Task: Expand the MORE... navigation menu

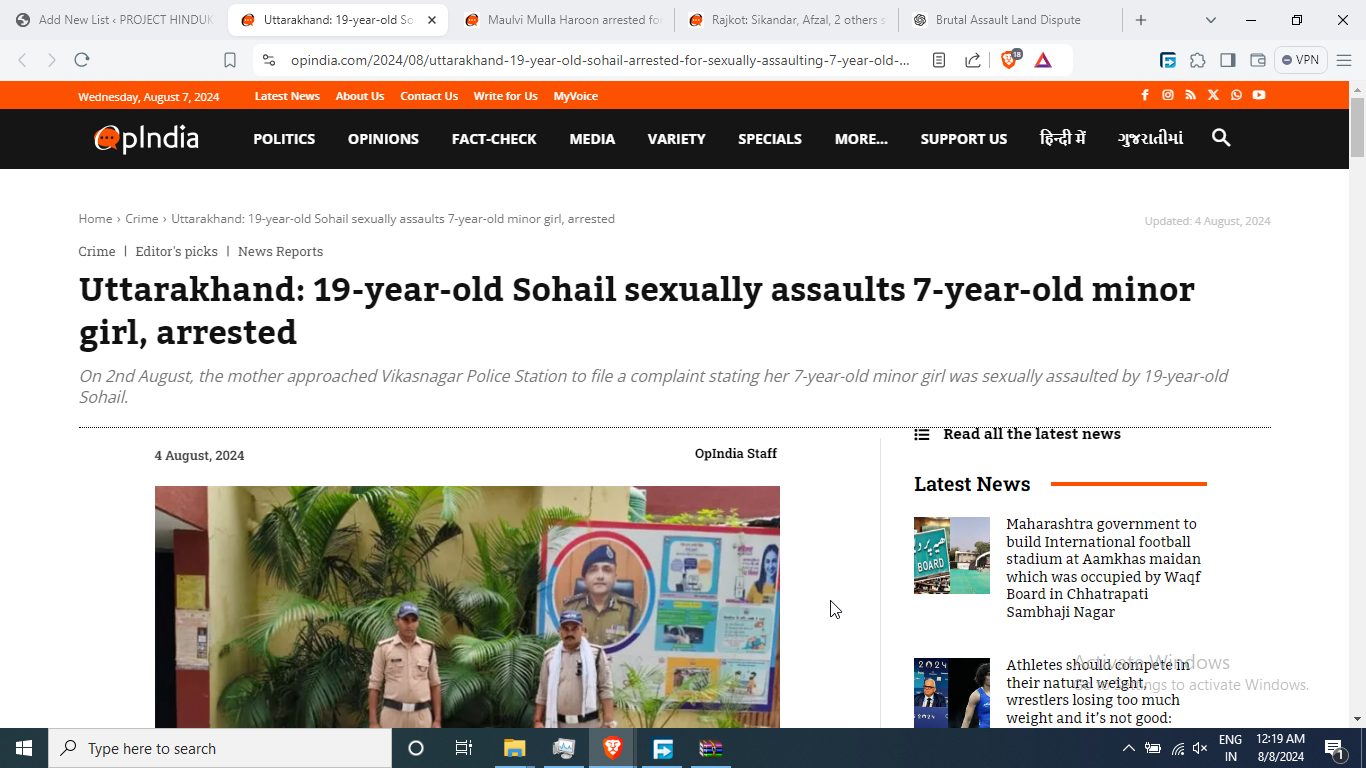Action: coord(861,139)
